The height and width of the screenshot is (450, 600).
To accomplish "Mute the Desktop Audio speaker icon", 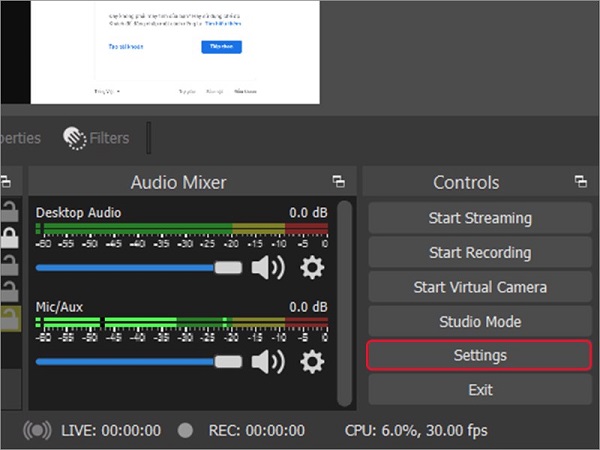I will pyautogui.click(x=267, y=268).
